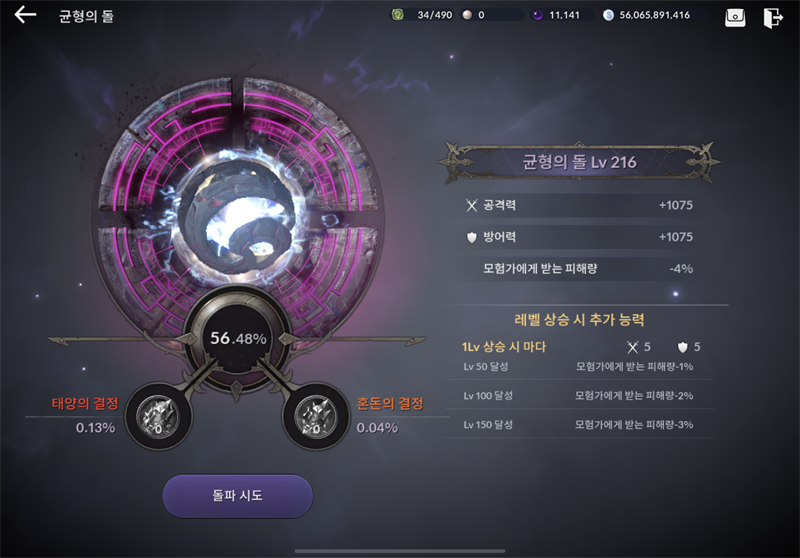
Task: Click the 균형의 돌 page title
Action: pyautogui.click(x=86, y=16)
